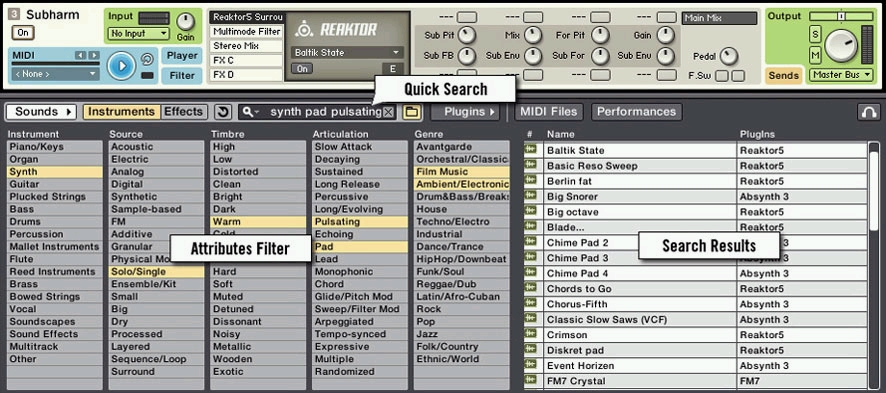Image resolution: width=886 pixels, height=393 pixels.
Task: Mute the output with M button
Action: click(x=815, y=55)
